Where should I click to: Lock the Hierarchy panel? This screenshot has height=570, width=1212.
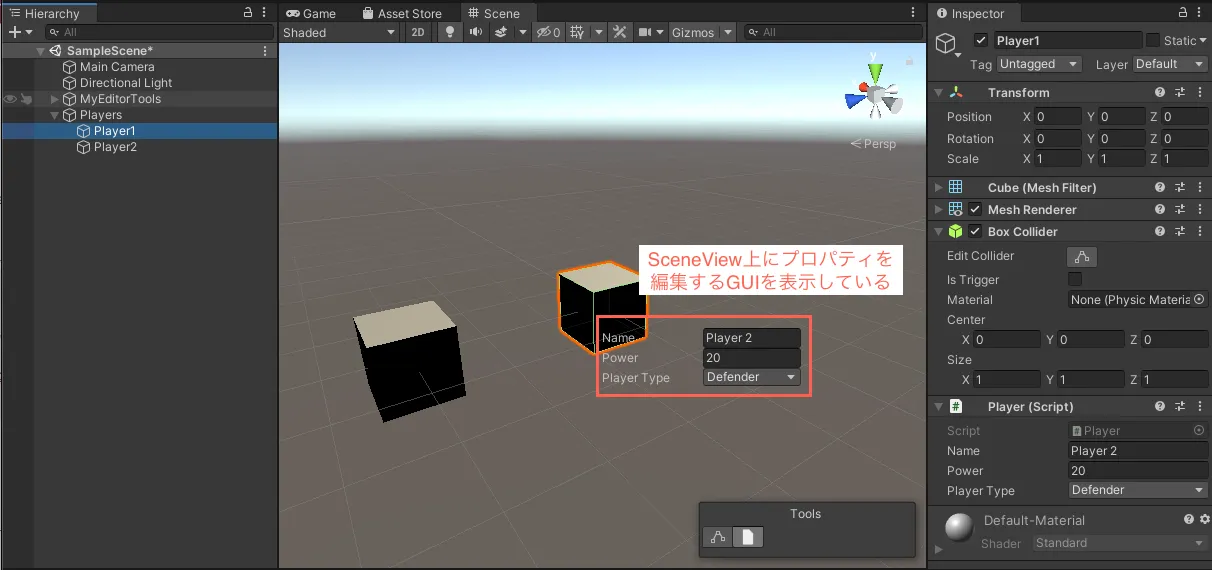pos(249,13)
